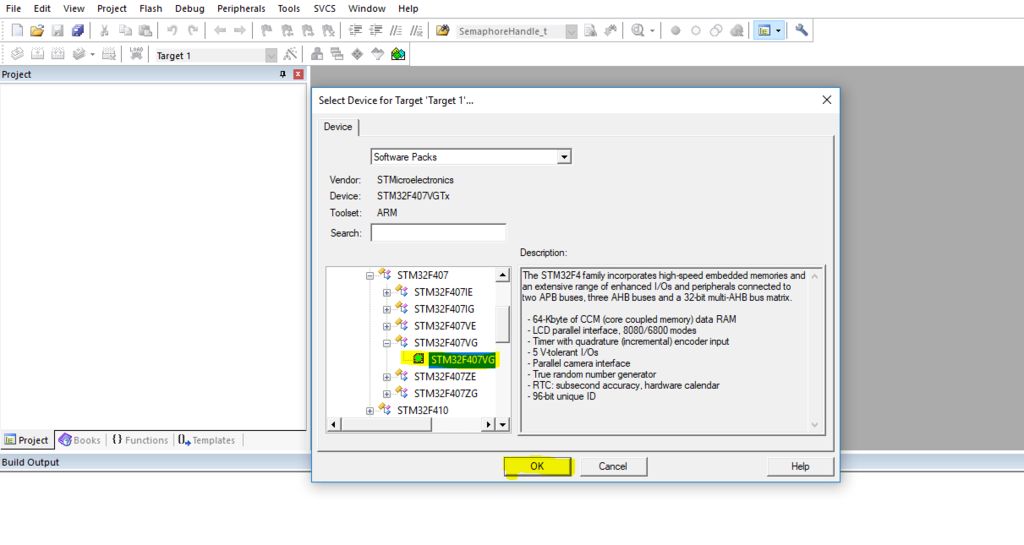This screenshot has width=1024, height=545.
Task: Navigate forwards with right arrow icon
Action: tap(240, 31)
